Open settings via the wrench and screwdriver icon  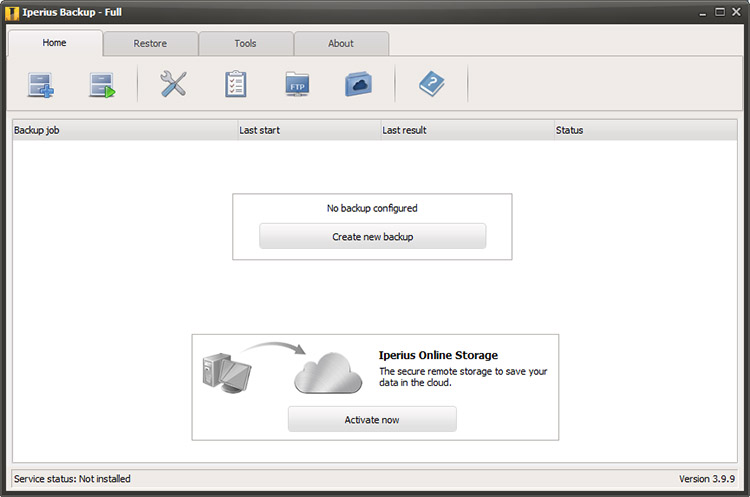pos(173,84)
